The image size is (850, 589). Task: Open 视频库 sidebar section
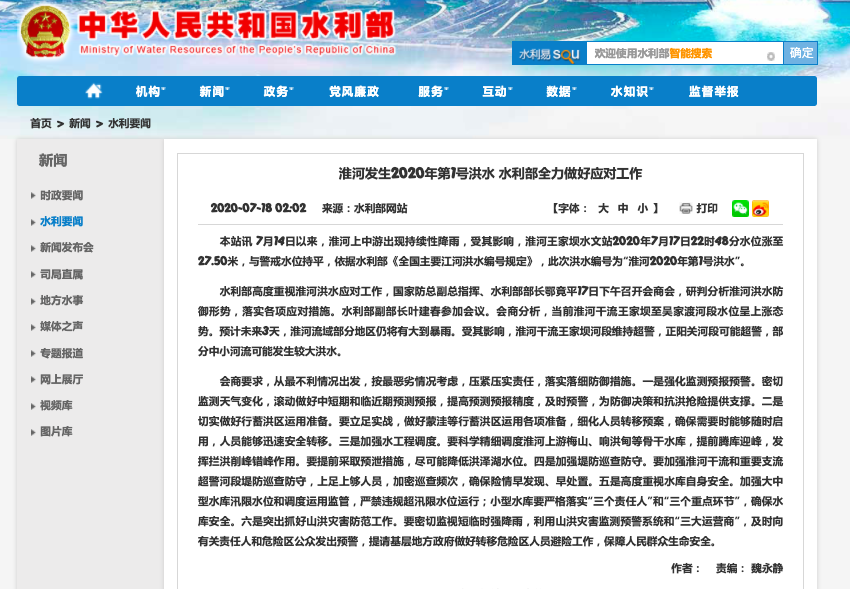click(x=56, y=405)
